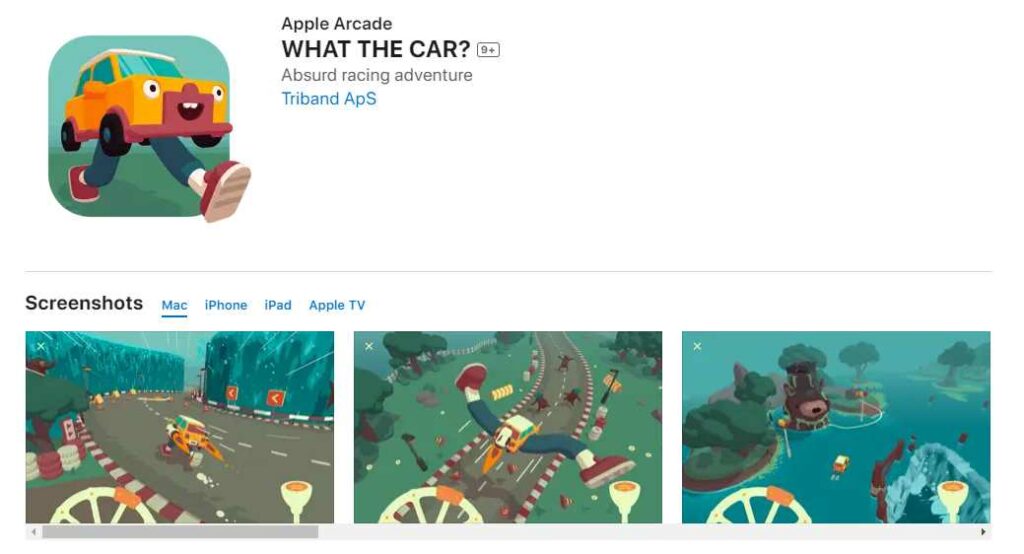Screen dimensions: 1024x554
Task: Switch to the iPhone screenshots tab
Action: click(x=226, y=305)
